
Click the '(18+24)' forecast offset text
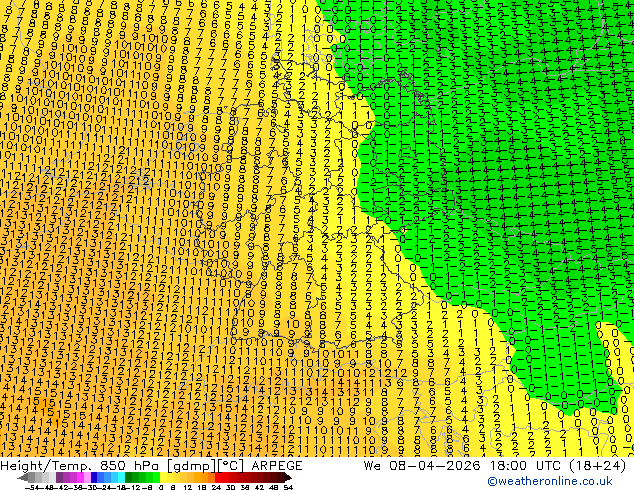click(x=598, y=466)
